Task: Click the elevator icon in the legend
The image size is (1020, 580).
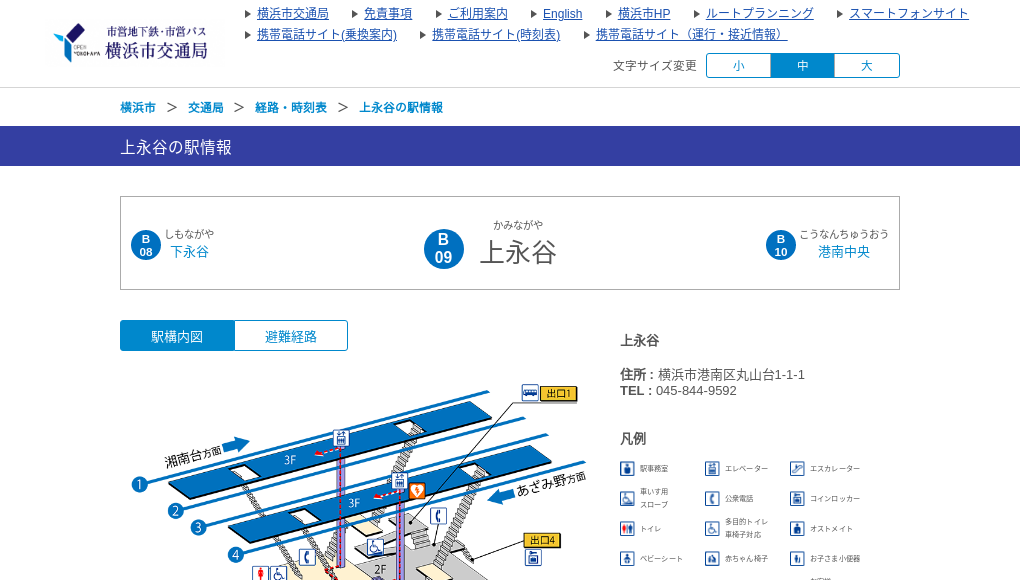Action: point(712,469)
